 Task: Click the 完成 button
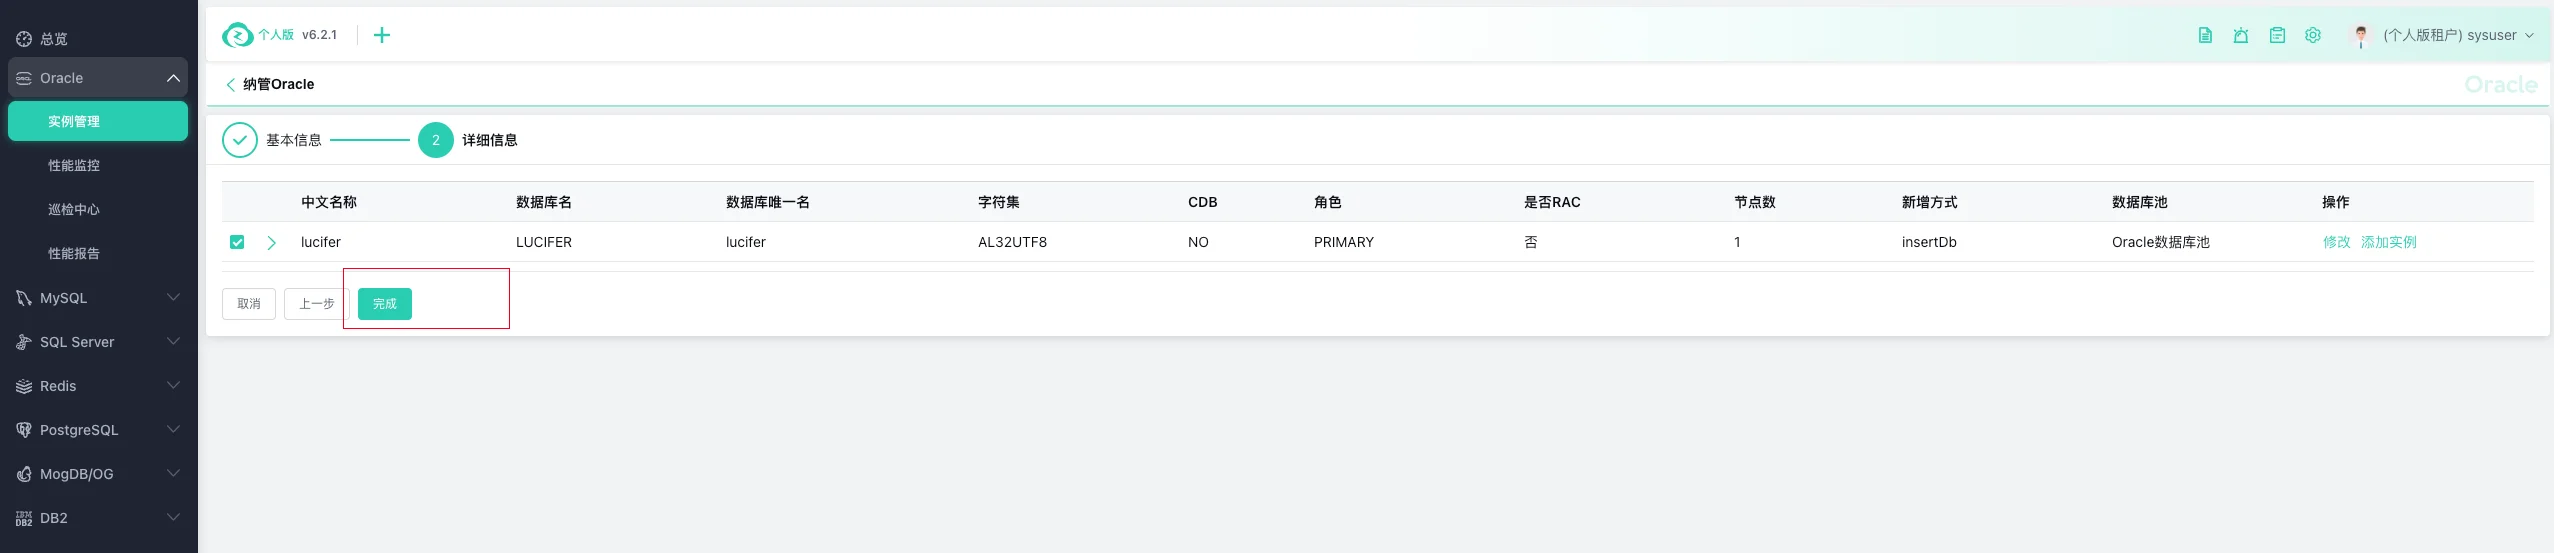[385, 304]
